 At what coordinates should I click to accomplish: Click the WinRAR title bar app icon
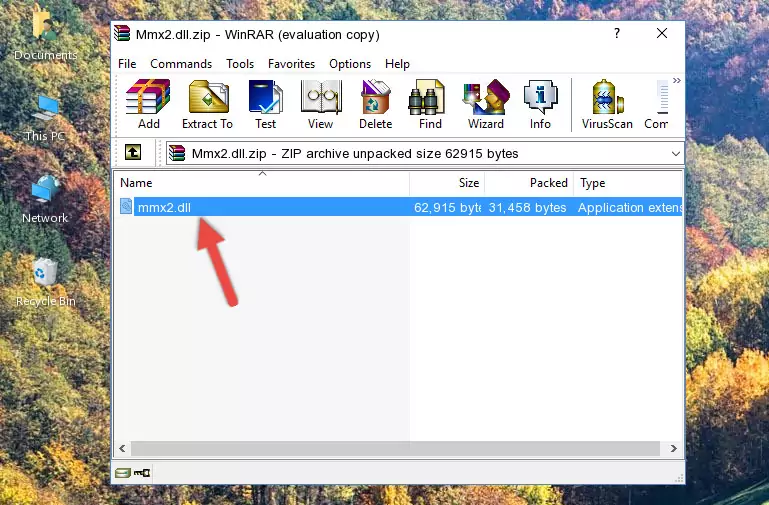pyautogui.click(x=122, y=34)
